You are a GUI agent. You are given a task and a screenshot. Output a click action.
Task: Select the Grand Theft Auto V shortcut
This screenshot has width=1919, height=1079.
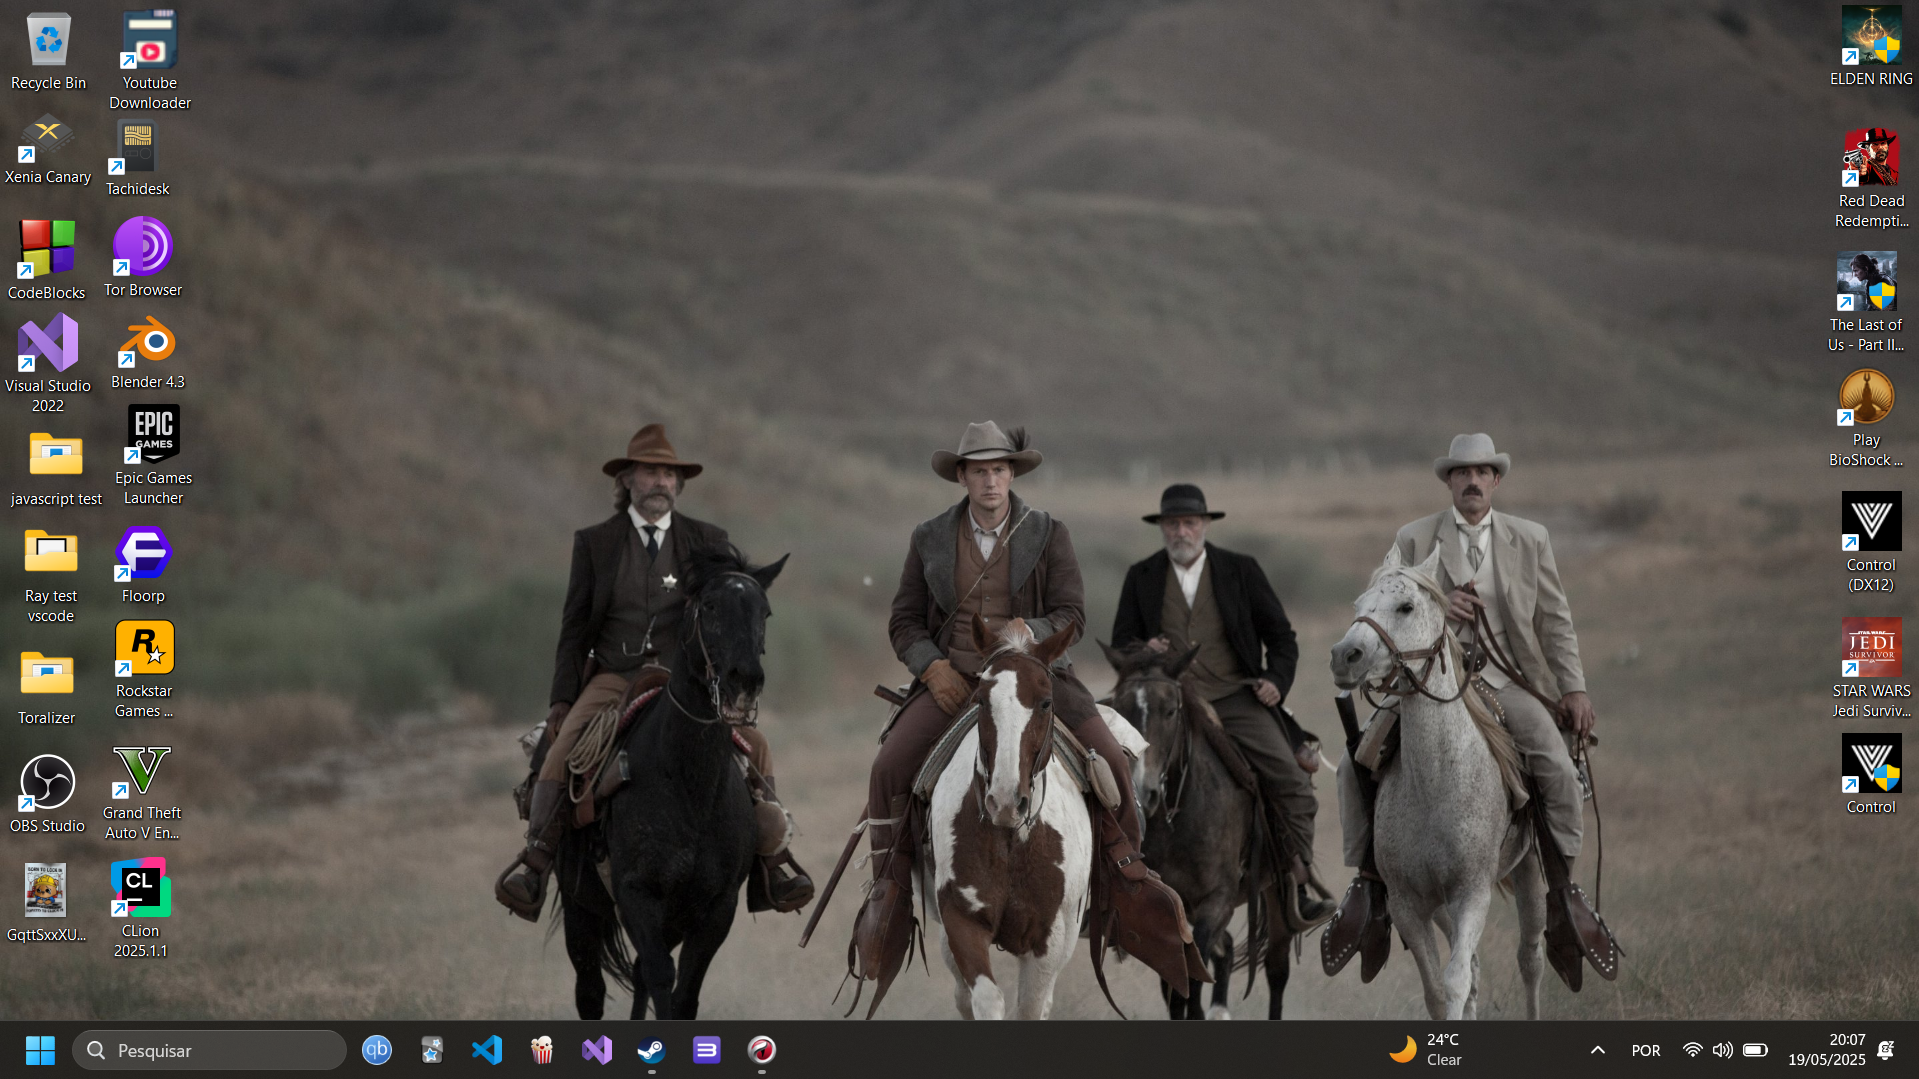tap(142, 793)
